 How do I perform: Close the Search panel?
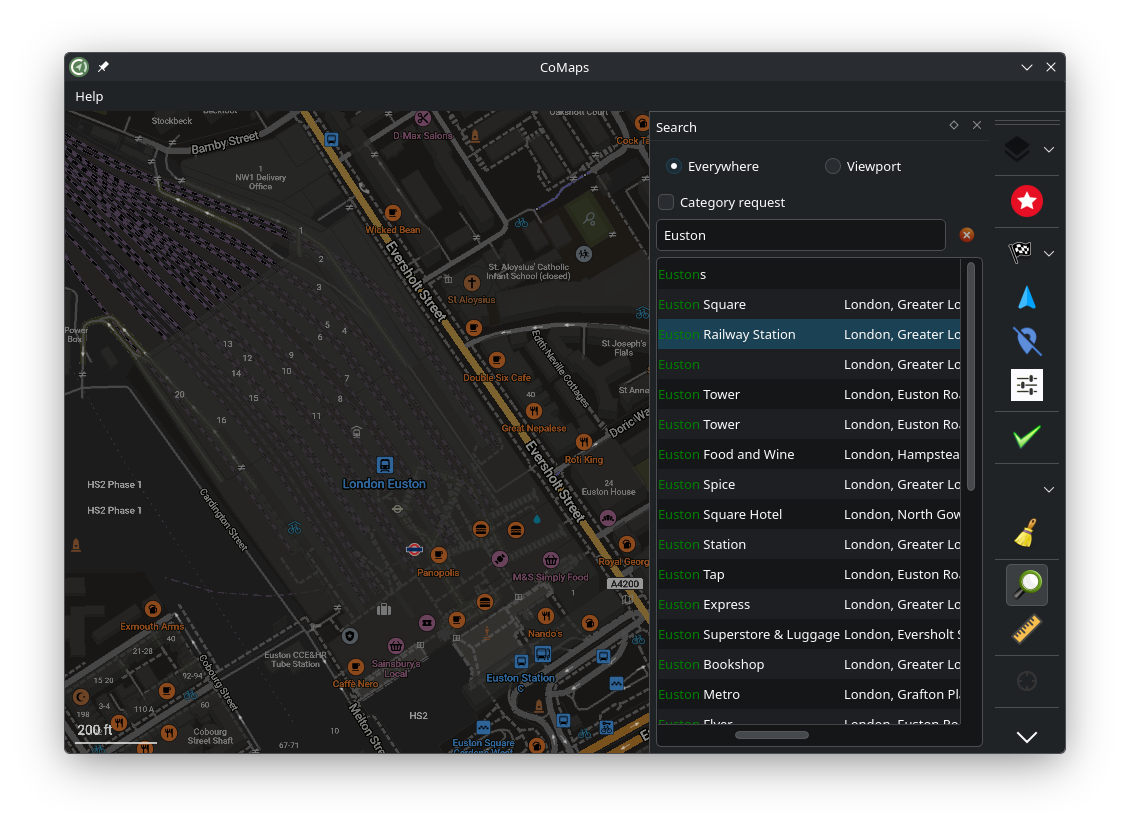point(976,125)
